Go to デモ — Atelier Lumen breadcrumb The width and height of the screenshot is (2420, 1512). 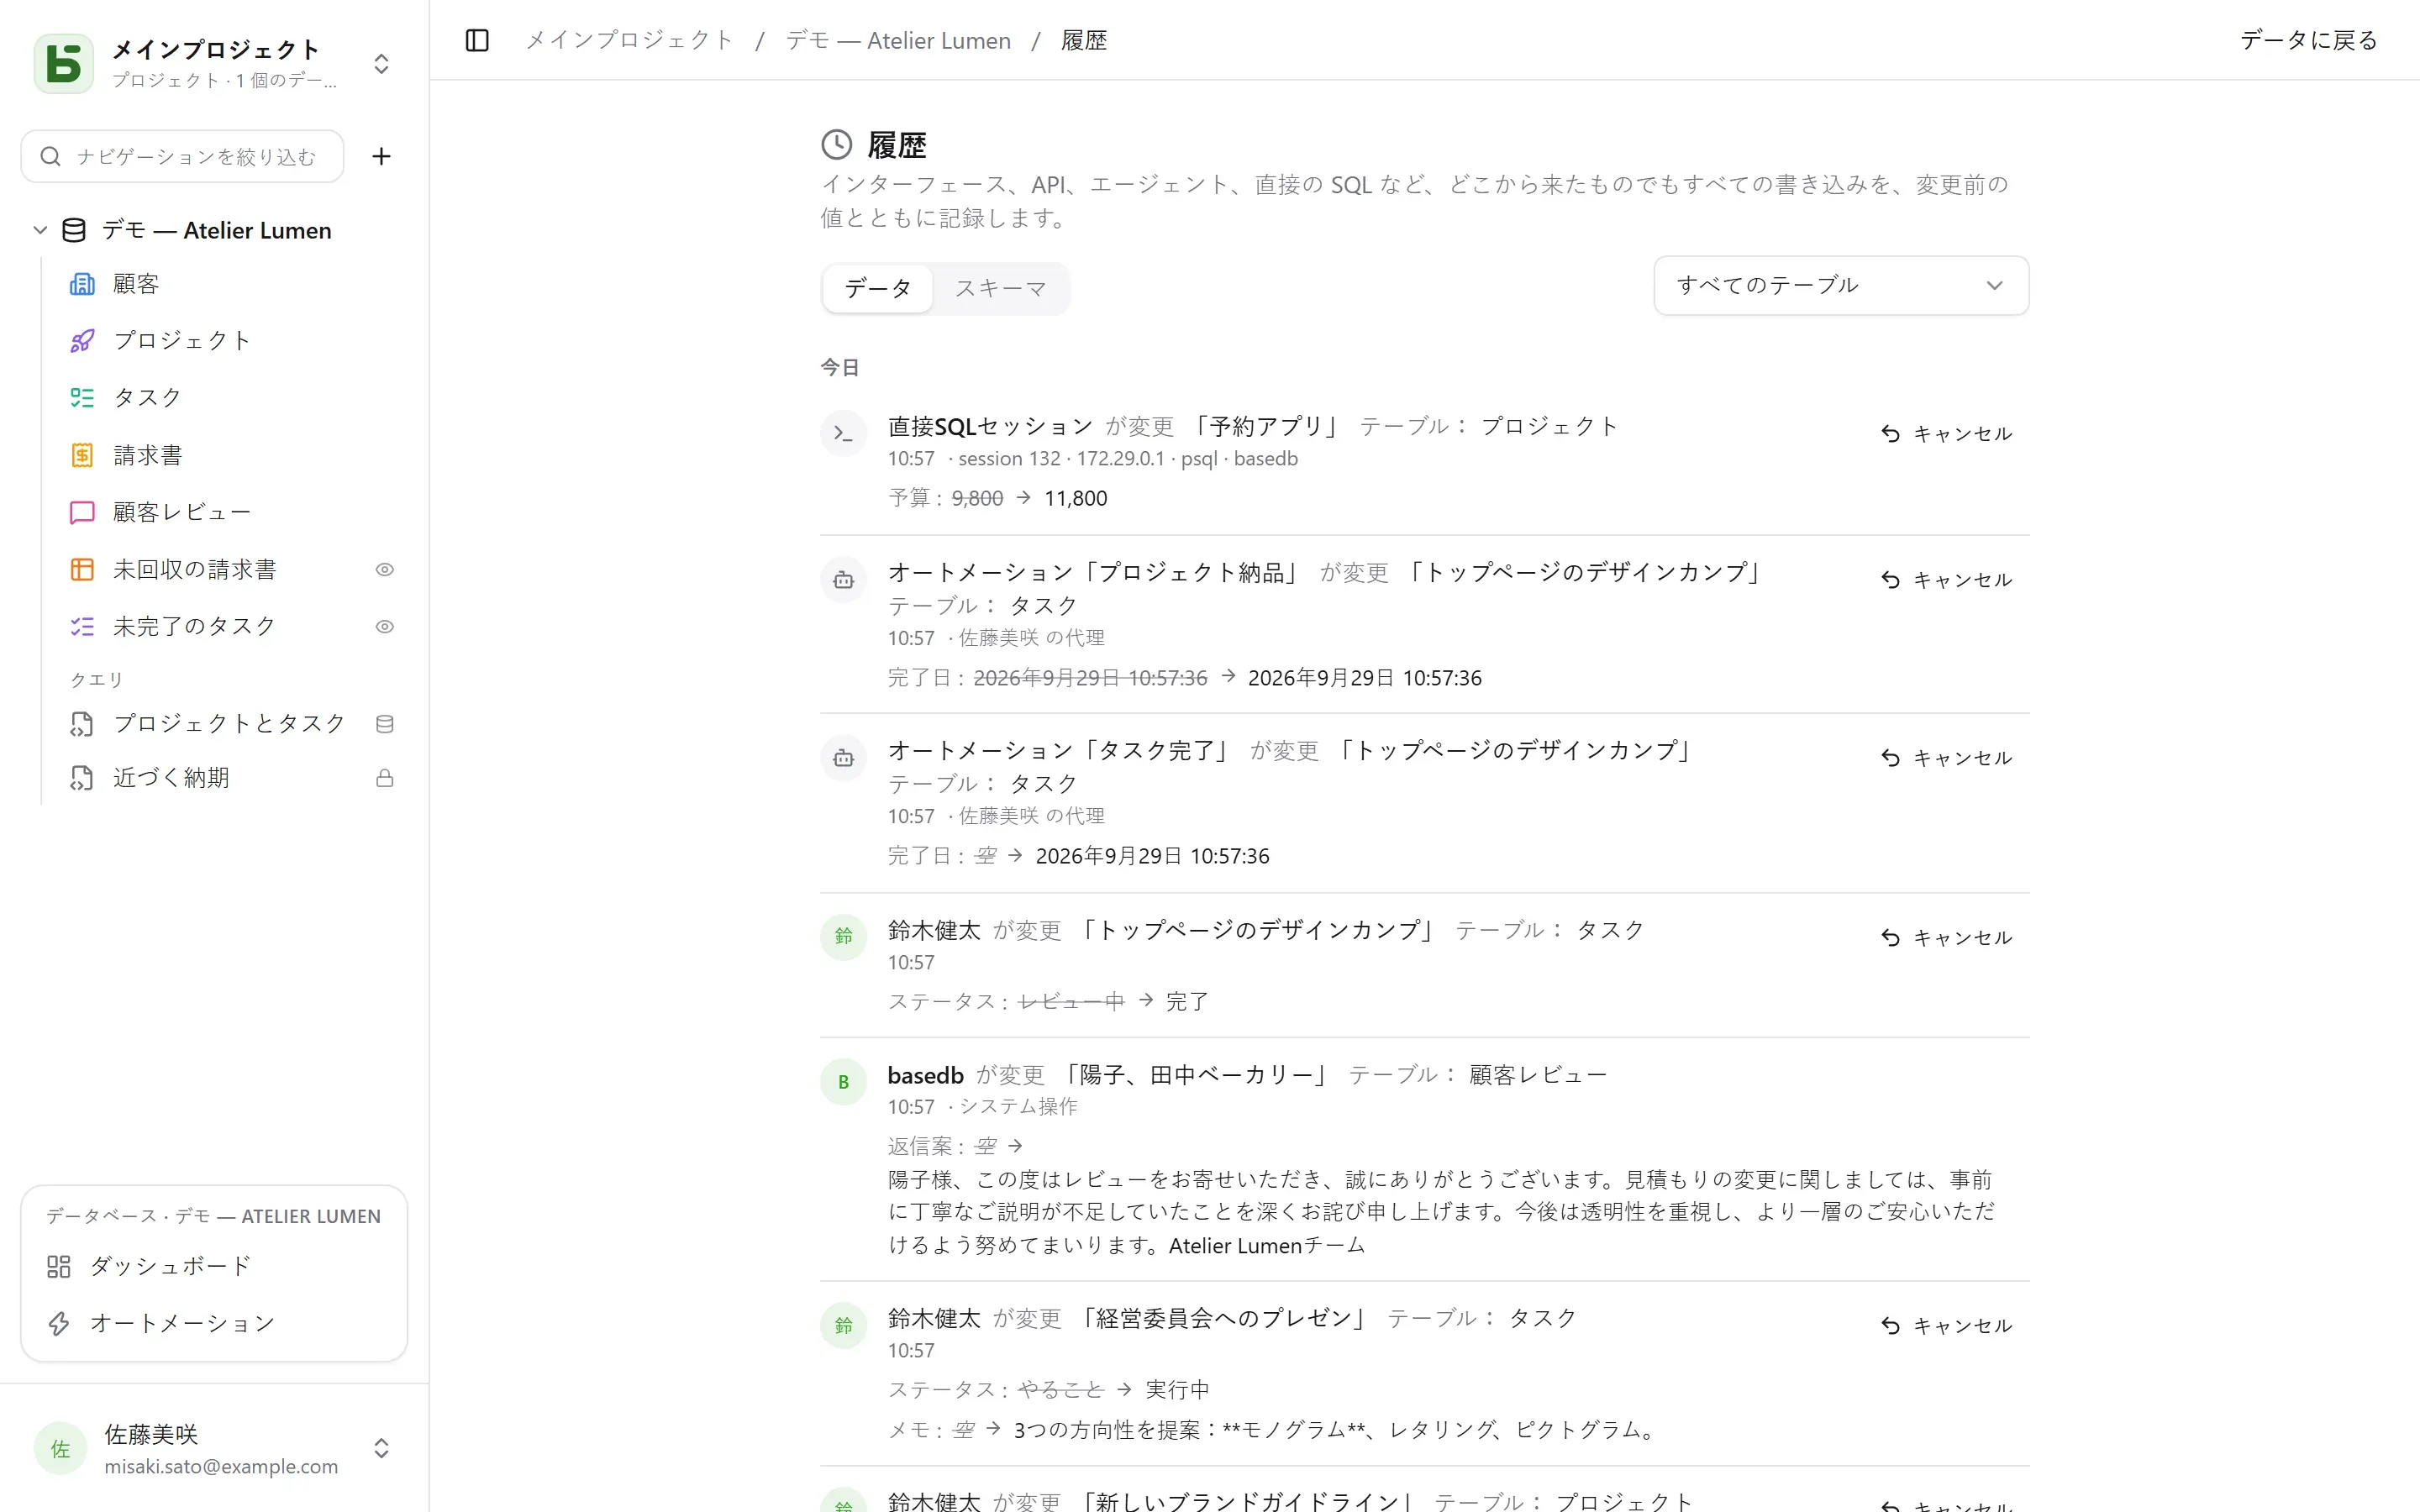coord(898,40)
